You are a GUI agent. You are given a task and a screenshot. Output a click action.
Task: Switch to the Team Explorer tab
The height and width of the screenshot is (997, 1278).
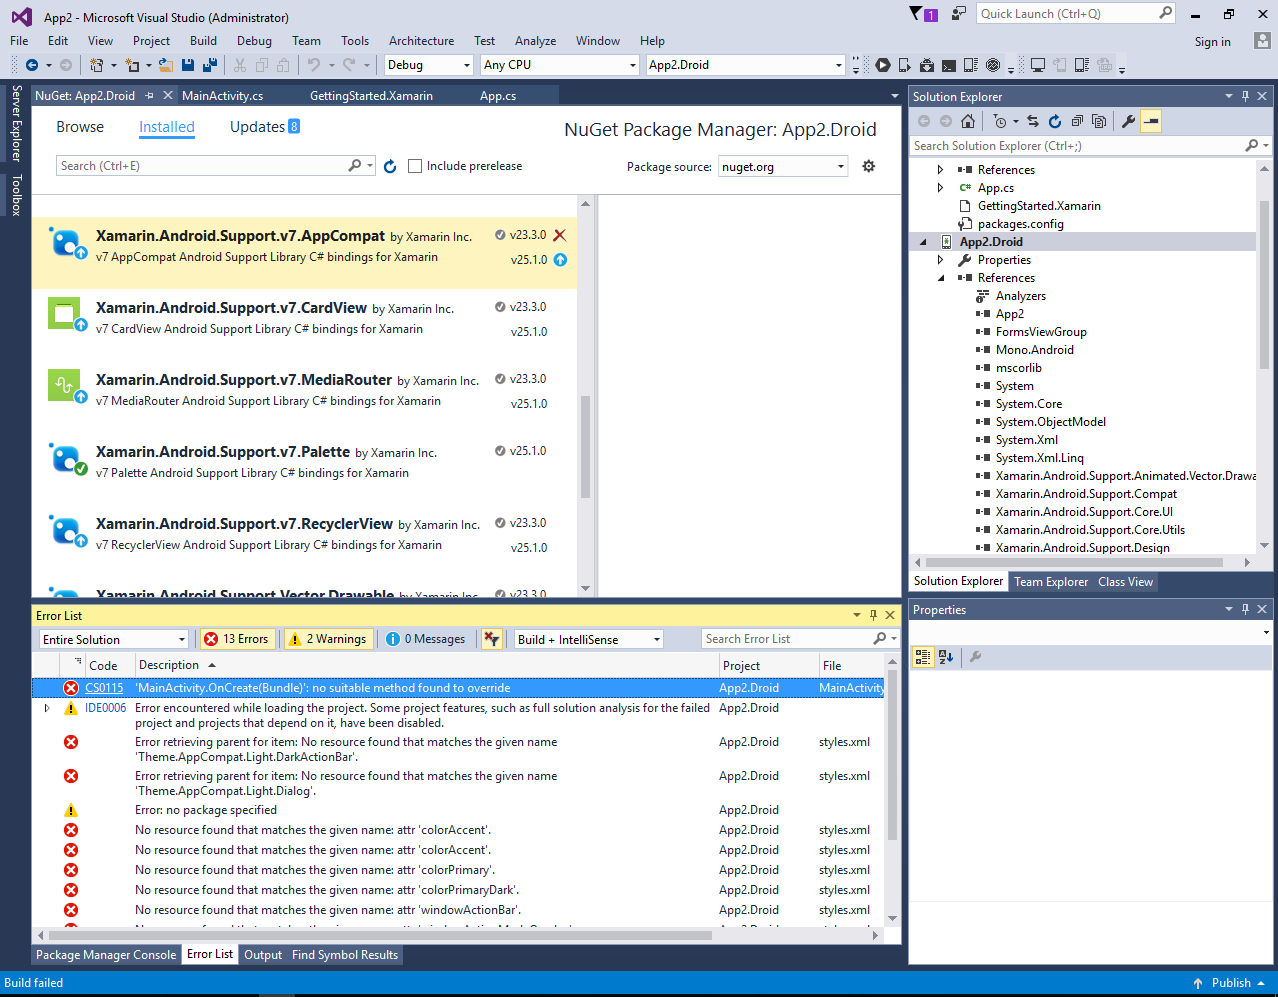tap(1051, 582)
